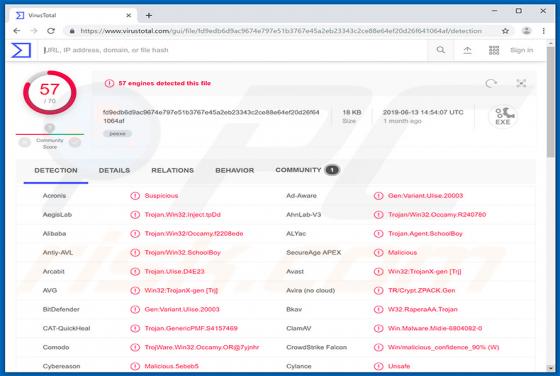Click the browser back arrow

click(x=16, y=31)
